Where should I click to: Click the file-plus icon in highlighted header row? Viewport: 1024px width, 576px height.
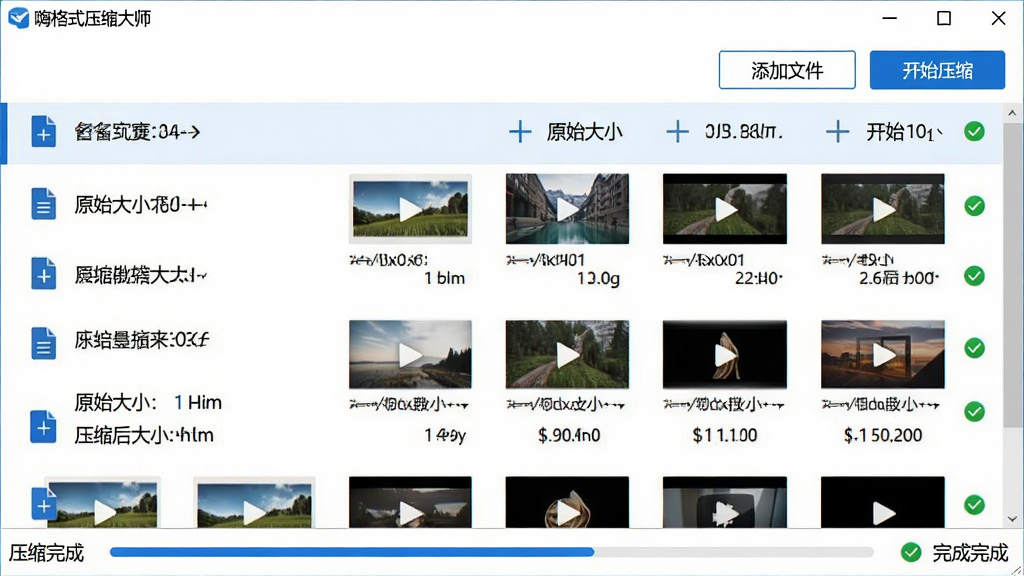(44, 132)
